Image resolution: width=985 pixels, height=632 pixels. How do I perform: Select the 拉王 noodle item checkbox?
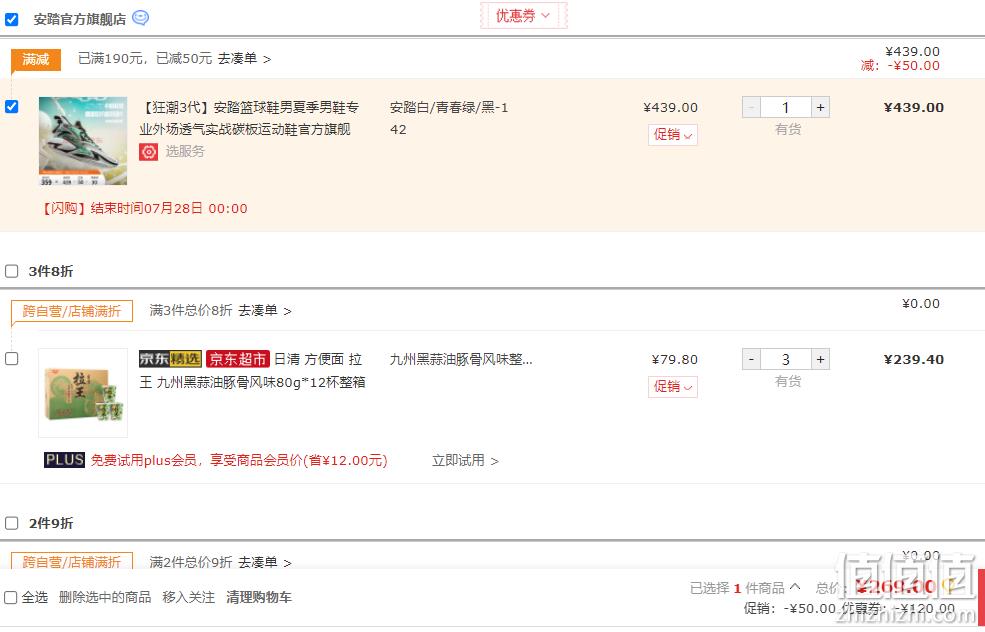pos(11,359)
